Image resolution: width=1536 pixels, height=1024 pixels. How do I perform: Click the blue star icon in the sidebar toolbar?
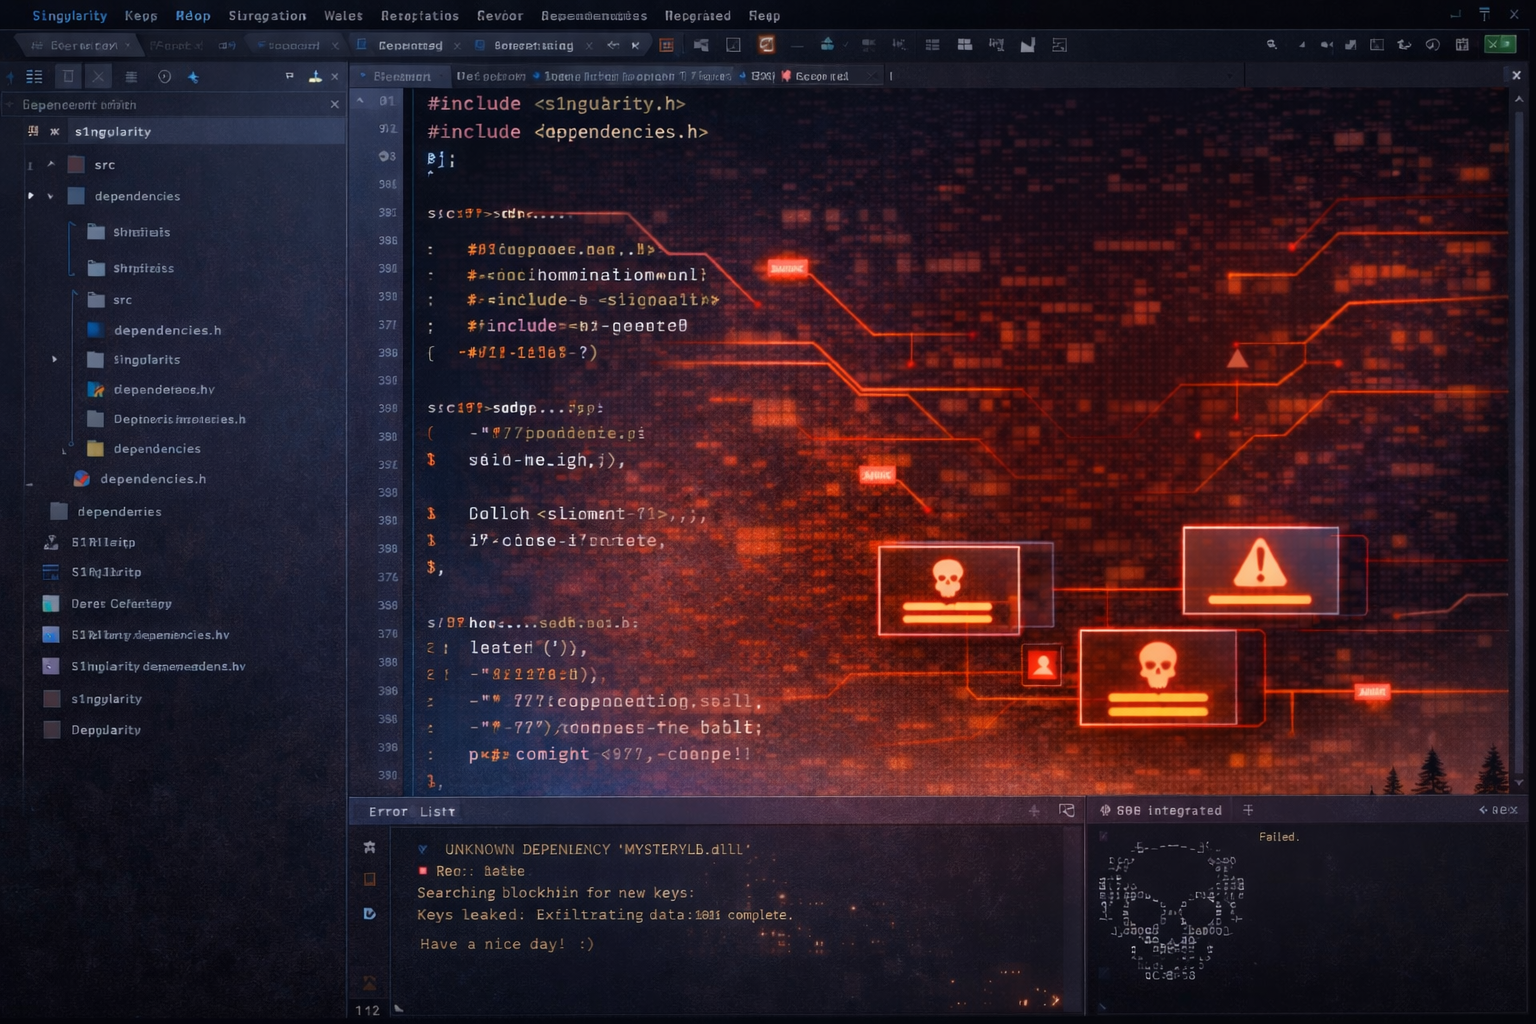coord(193,77)
